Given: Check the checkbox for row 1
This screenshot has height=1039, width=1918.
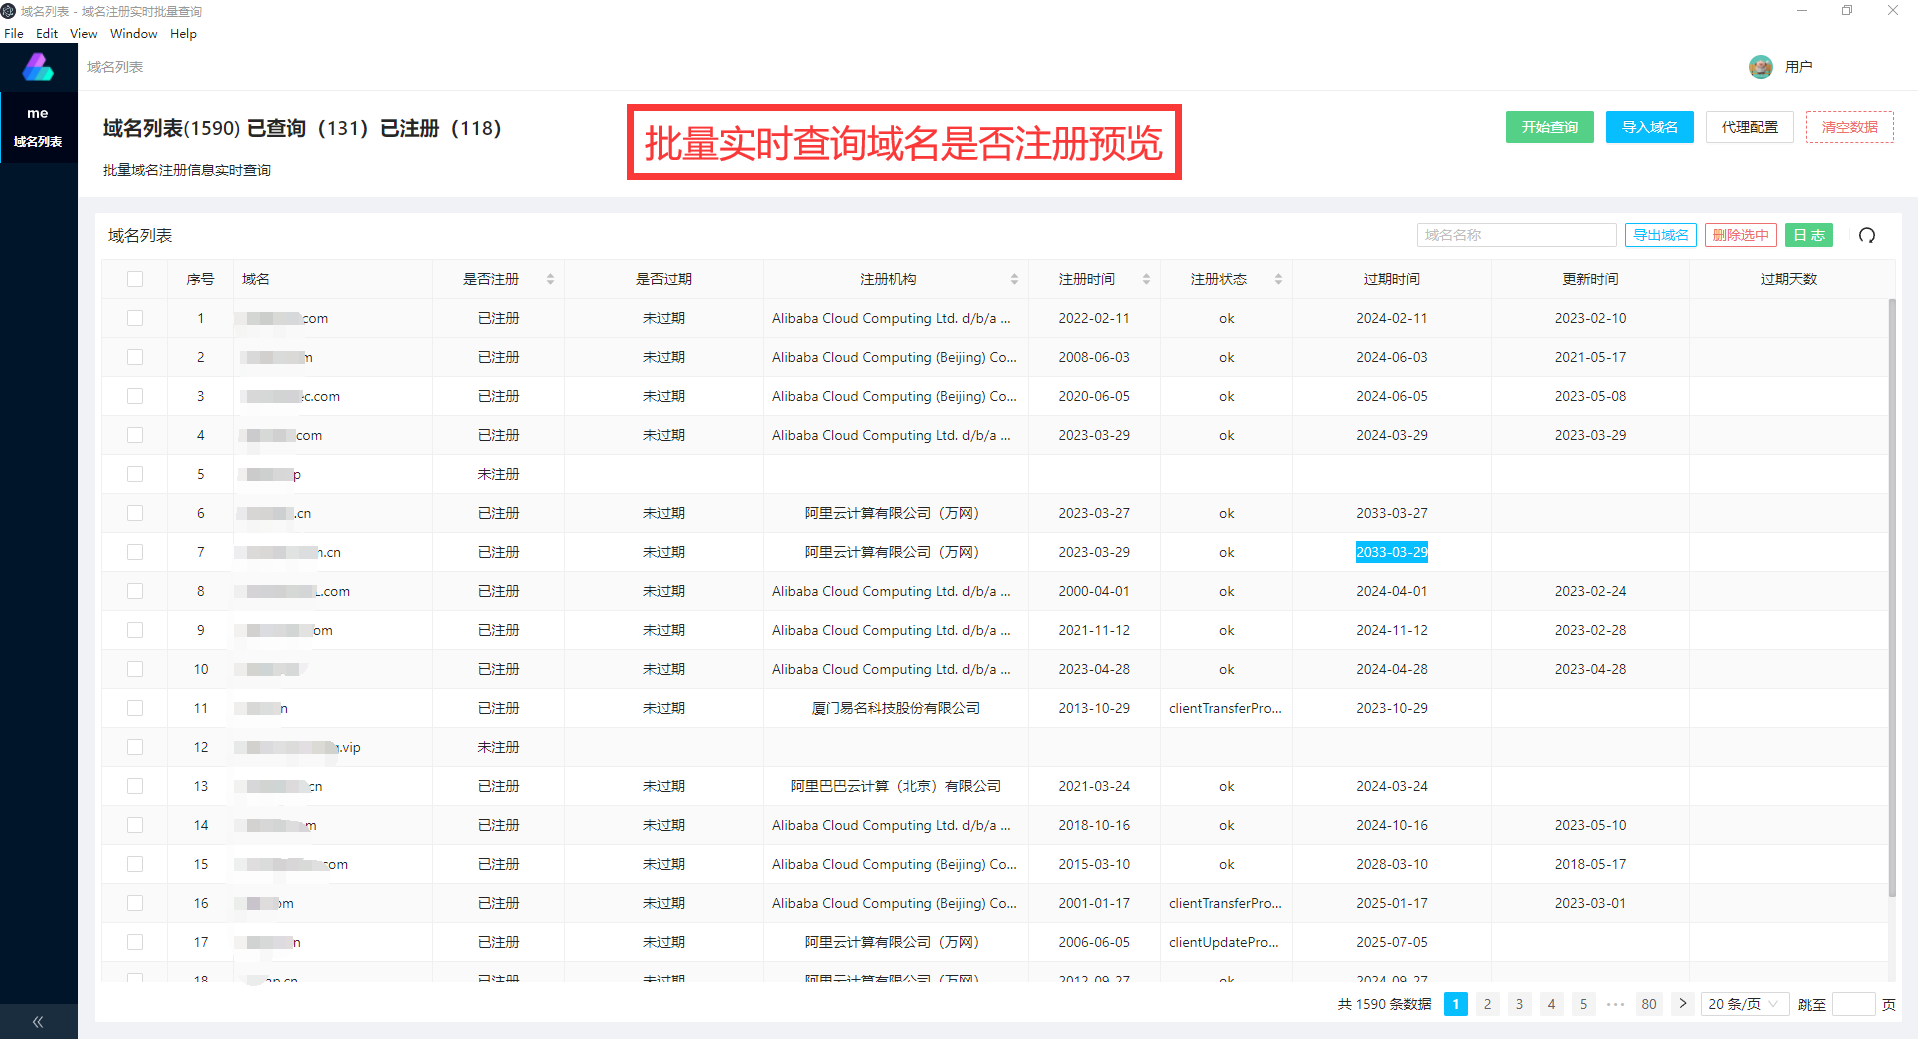Looking at the screenshot, I should pyautogui.click(x=135, y=318).
